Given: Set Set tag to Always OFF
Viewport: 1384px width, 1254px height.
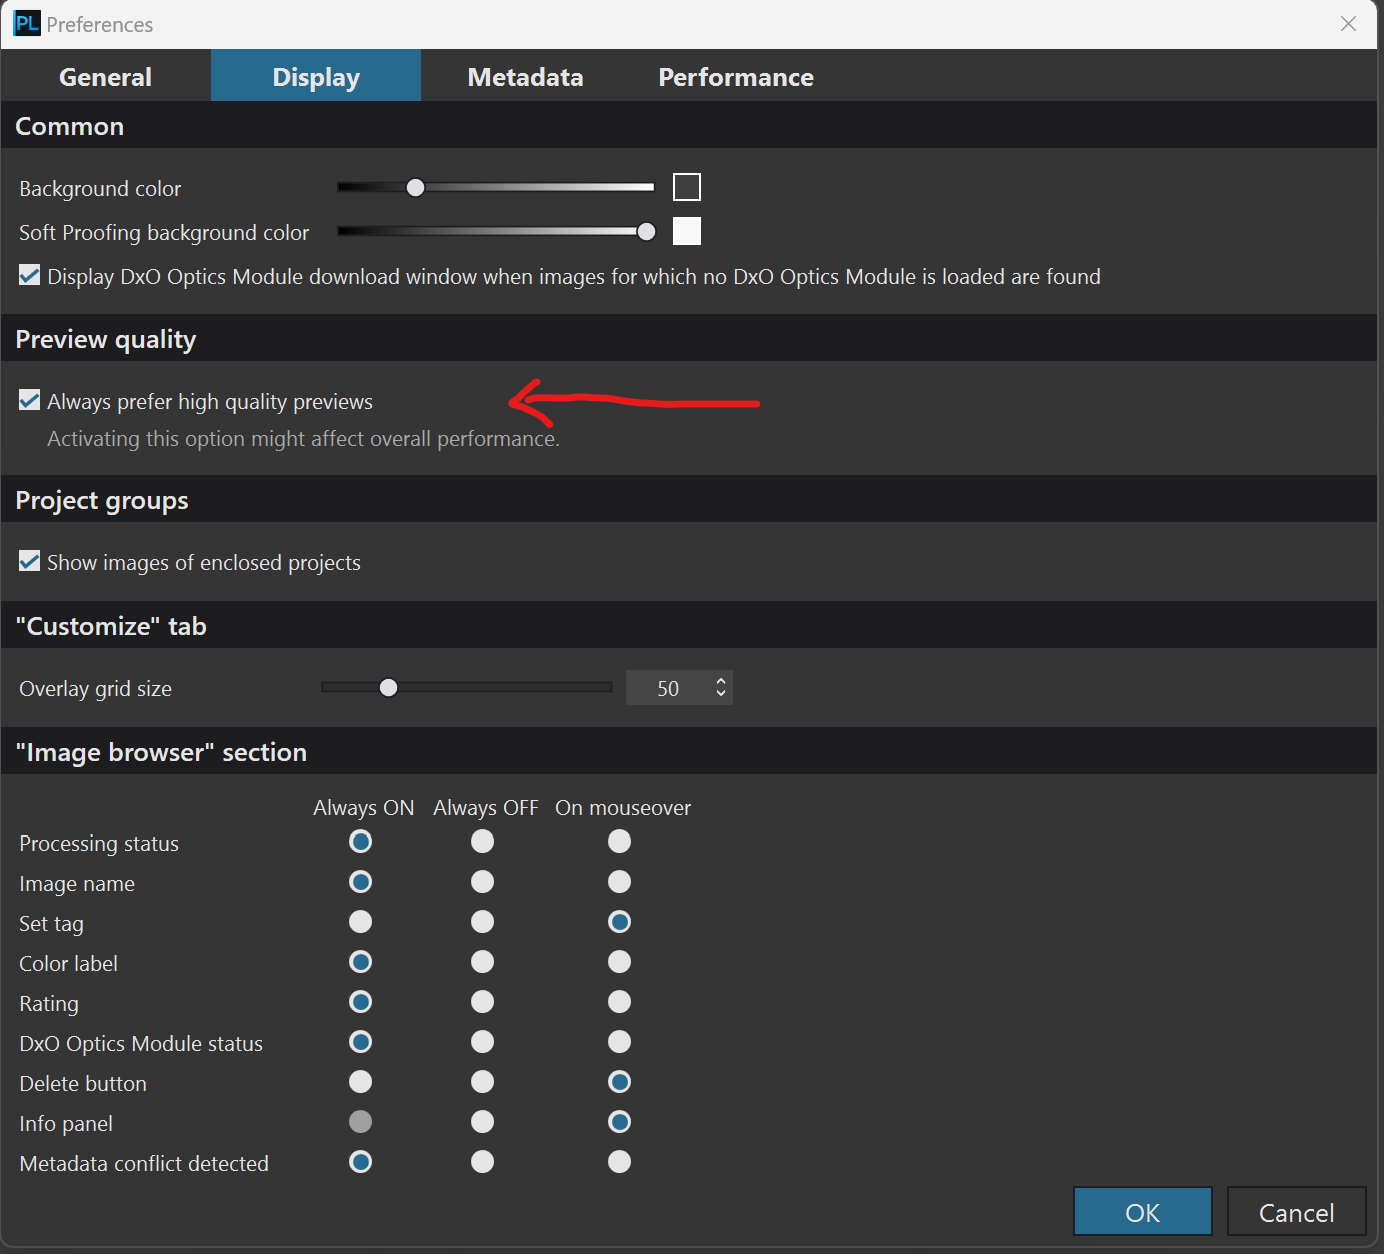Looking at the screenshot, I should (483, 922).
